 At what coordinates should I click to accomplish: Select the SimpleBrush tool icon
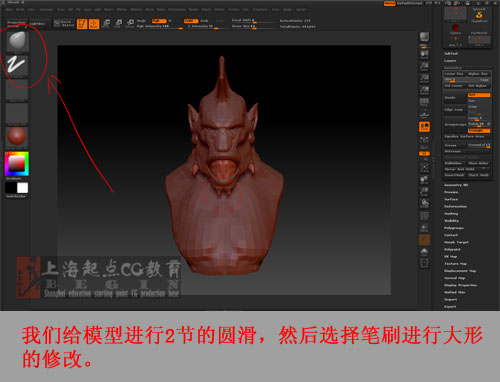click(479, 15)
